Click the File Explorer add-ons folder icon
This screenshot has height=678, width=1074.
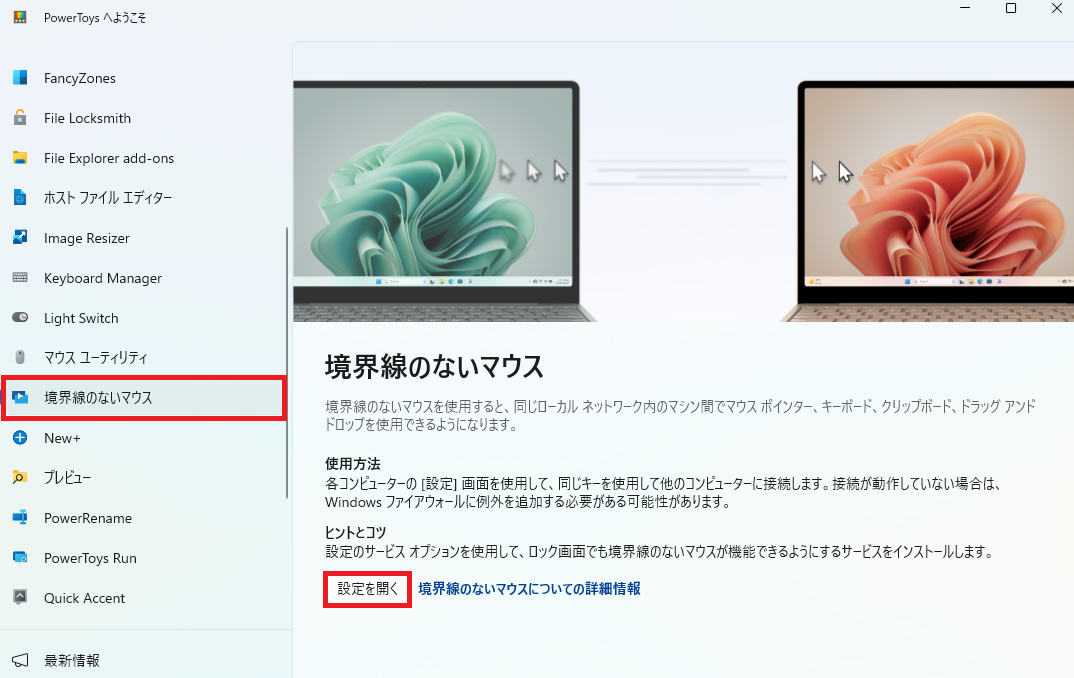(x=20, y=158)
